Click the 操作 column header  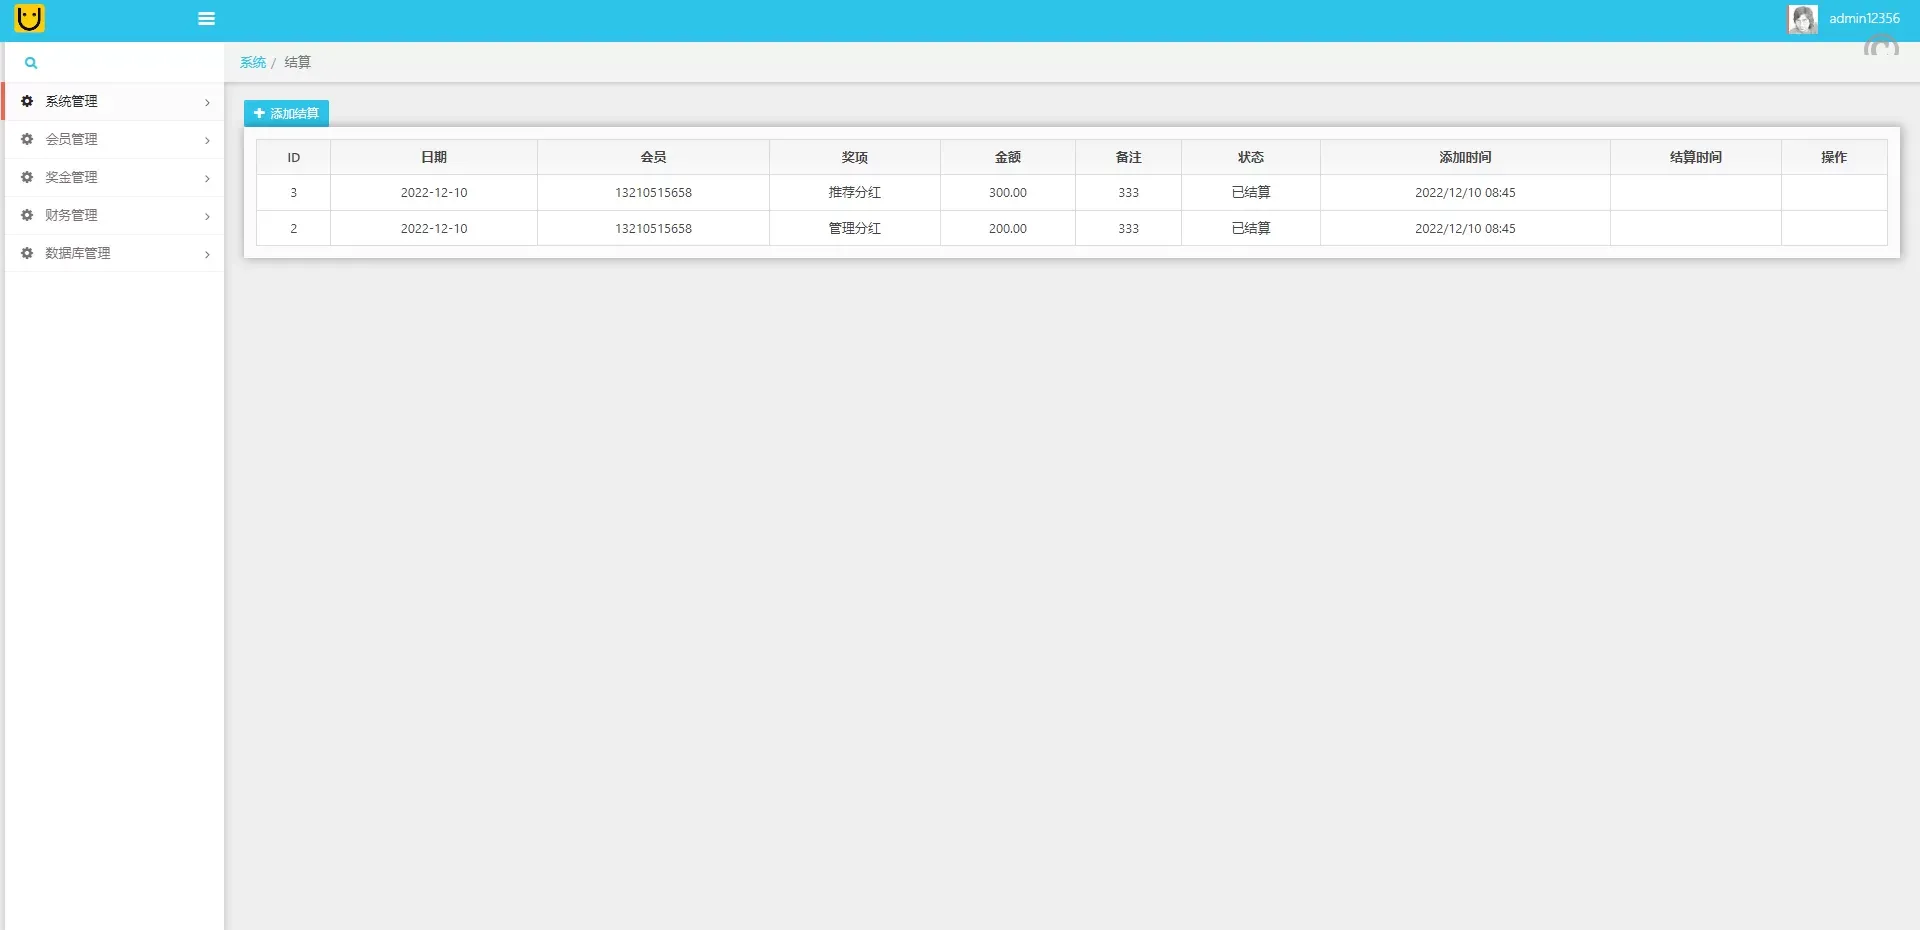(1834, 157)
